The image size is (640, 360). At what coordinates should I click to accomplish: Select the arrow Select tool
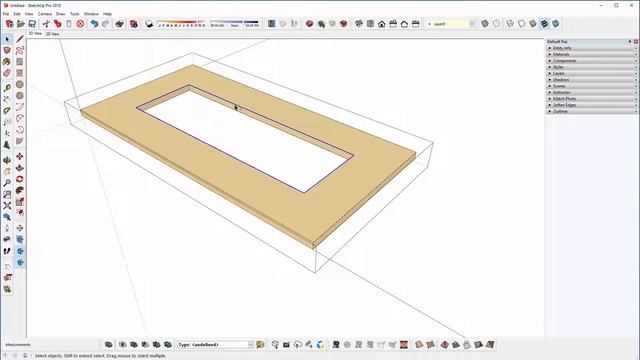[7, 39]
